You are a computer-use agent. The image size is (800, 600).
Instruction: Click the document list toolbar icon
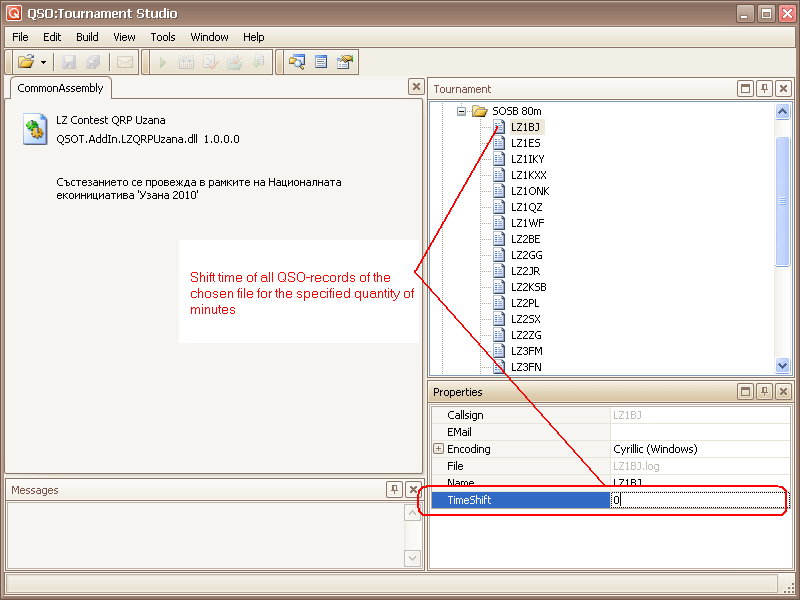321,62
